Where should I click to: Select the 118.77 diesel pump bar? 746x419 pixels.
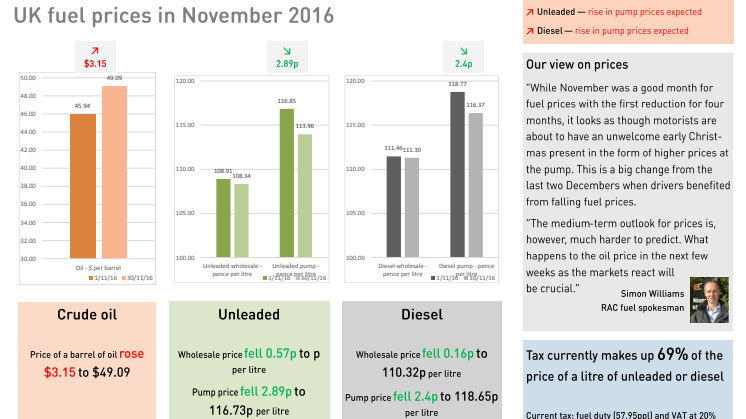click(x=457, y=175)
